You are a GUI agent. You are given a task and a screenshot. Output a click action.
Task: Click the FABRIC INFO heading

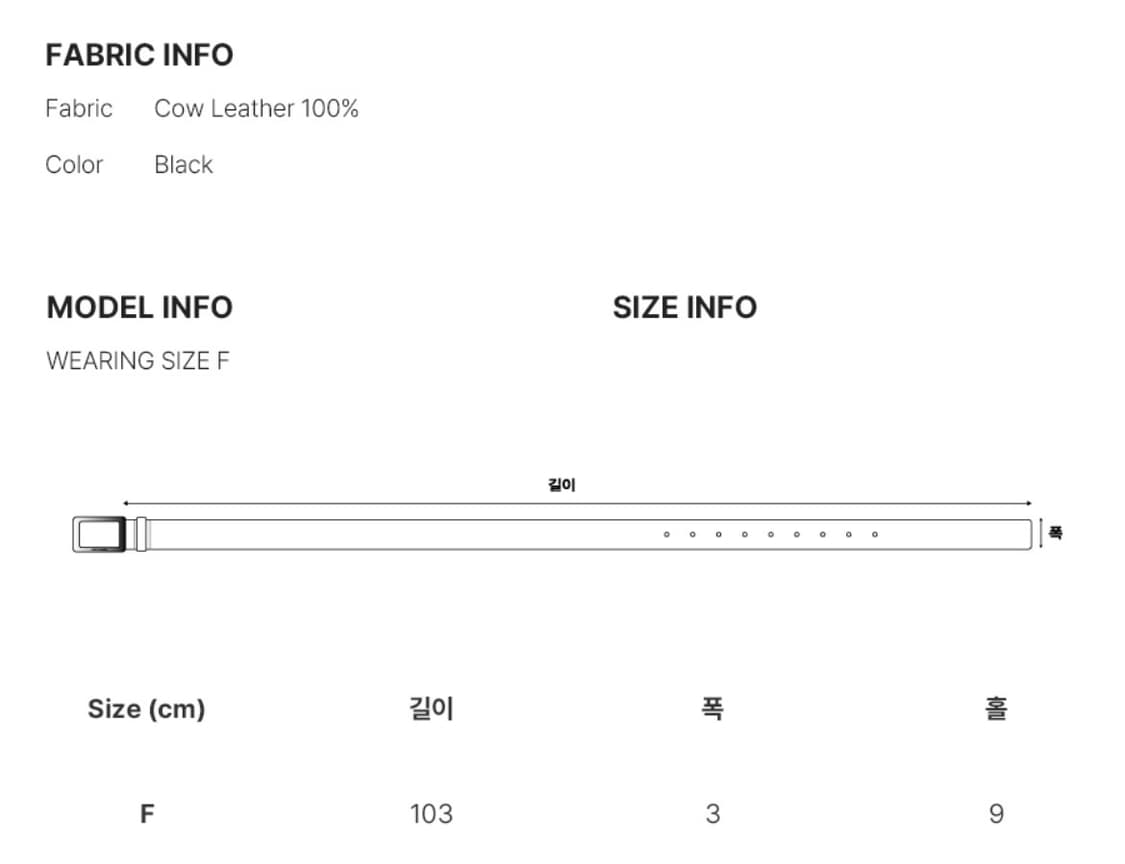click(139, 55)
